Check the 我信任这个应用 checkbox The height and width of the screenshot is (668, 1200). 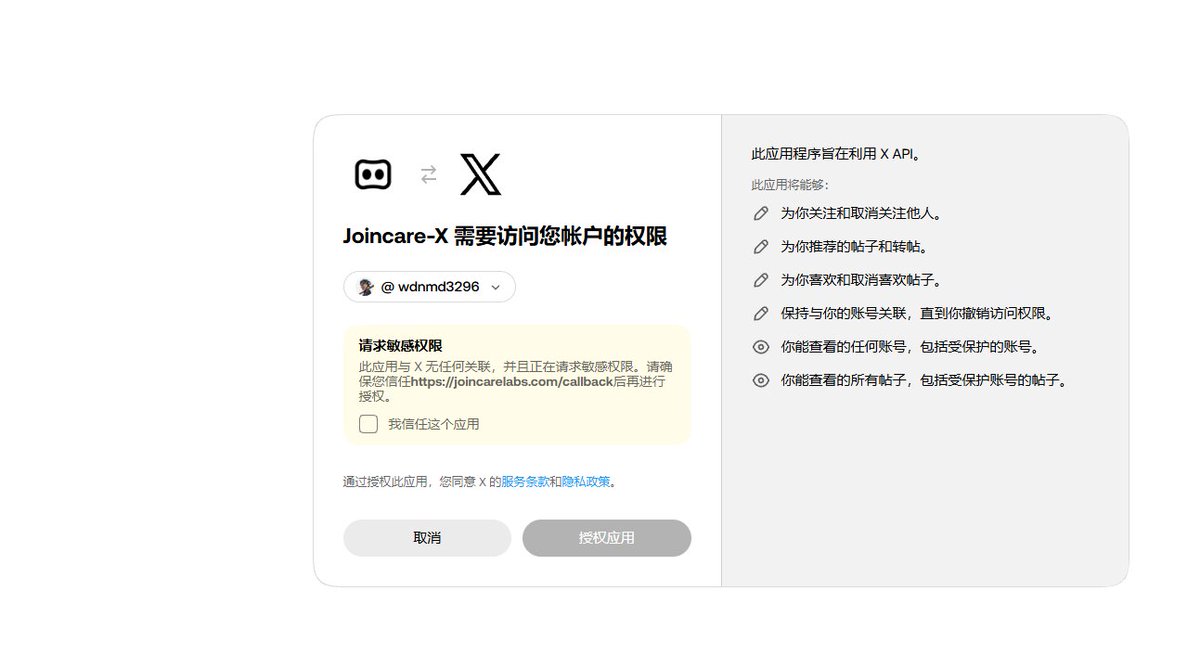(369, 424)
